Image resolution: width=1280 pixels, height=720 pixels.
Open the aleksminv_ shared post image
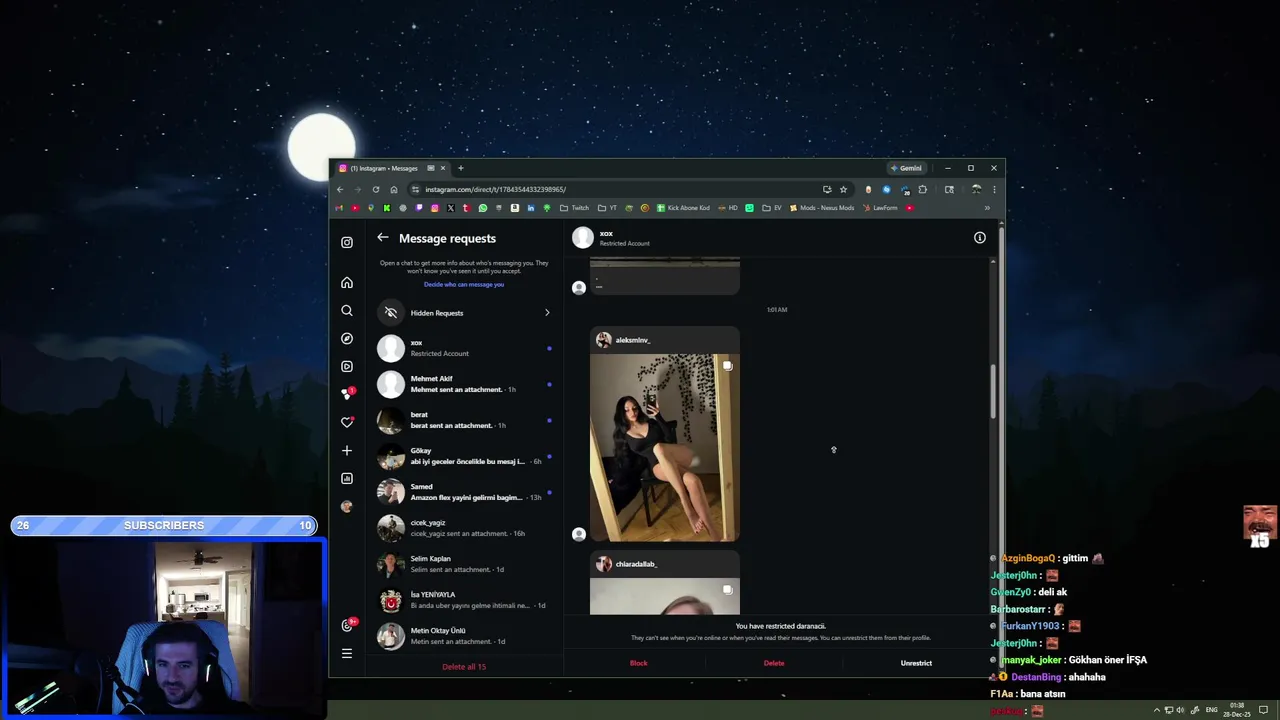[x=665, y=447]
